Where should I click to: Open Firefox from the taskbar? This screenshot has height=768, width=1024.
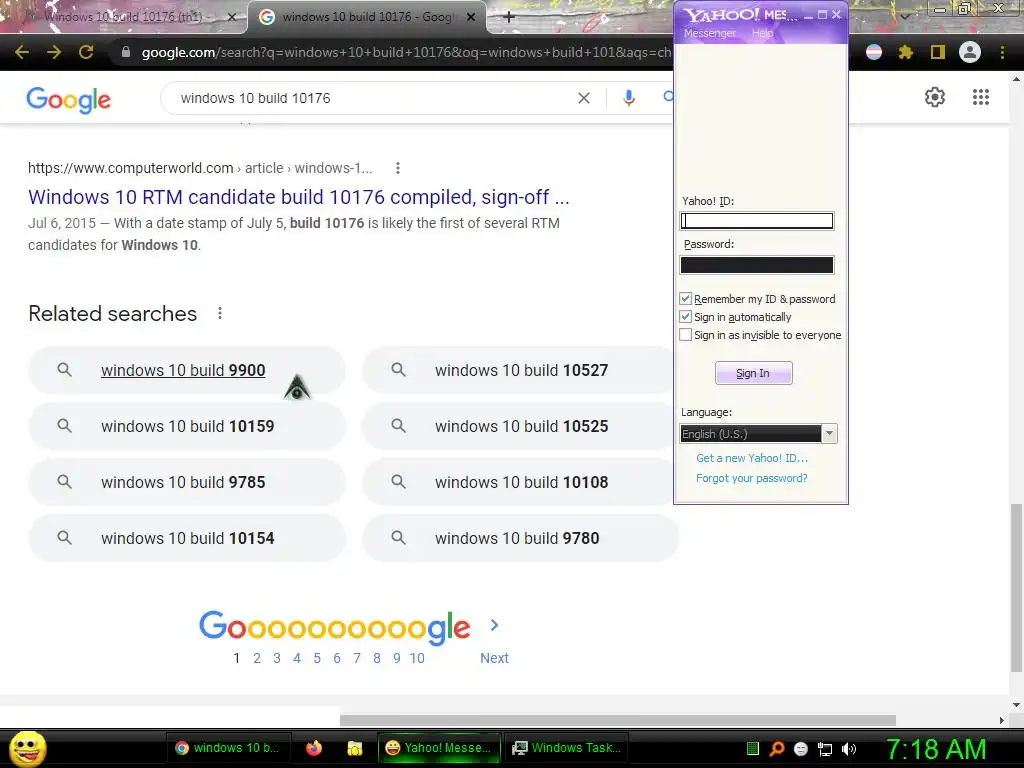coord(314,748)
